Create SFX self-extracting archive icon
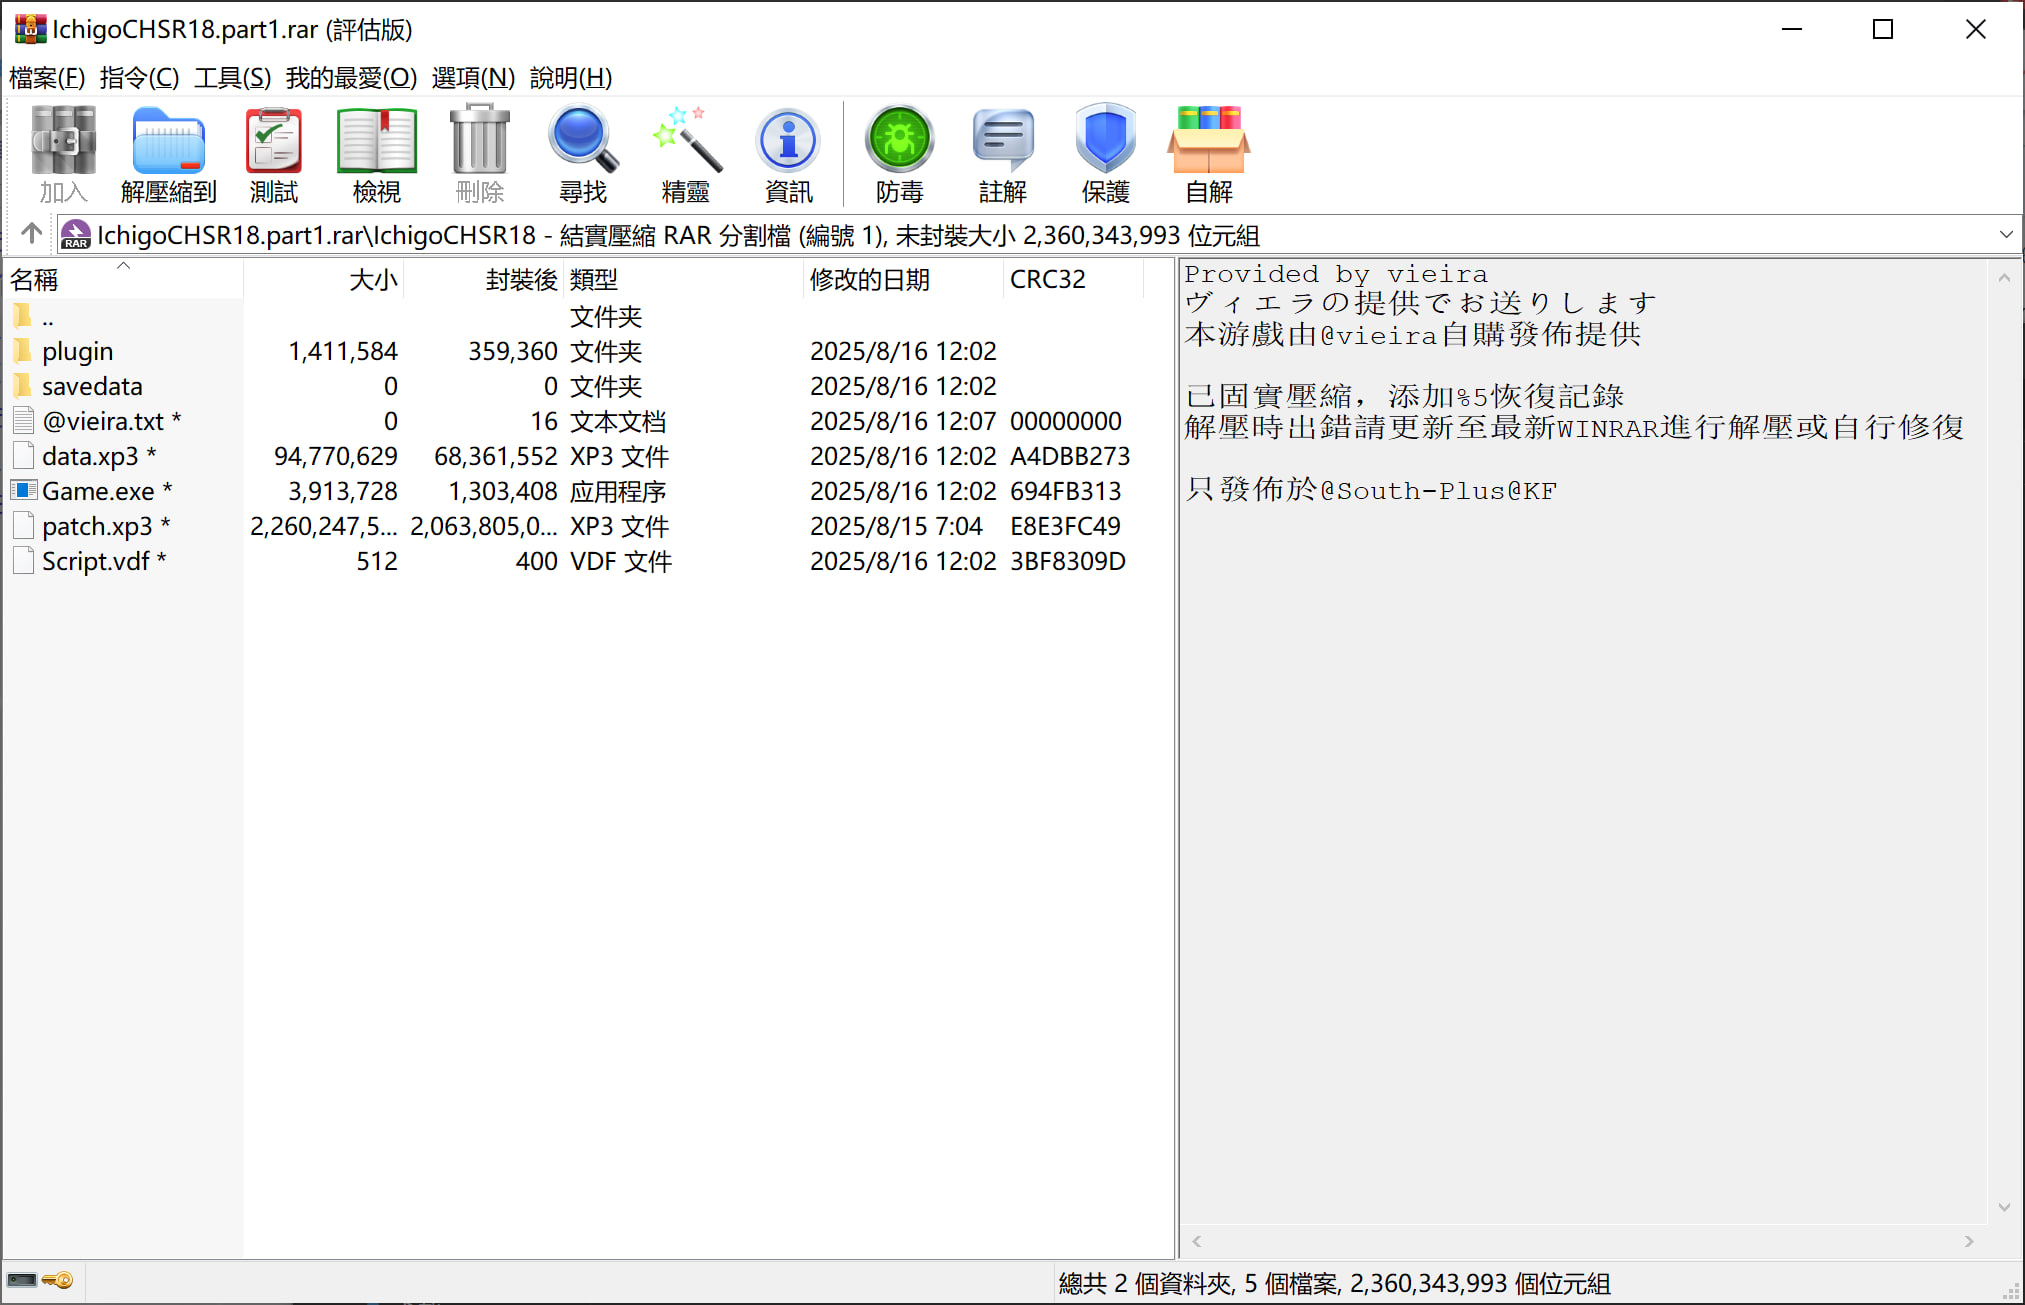Image resolution: width=2025 pixels, height=1305 pixels. coord(1208,154)
